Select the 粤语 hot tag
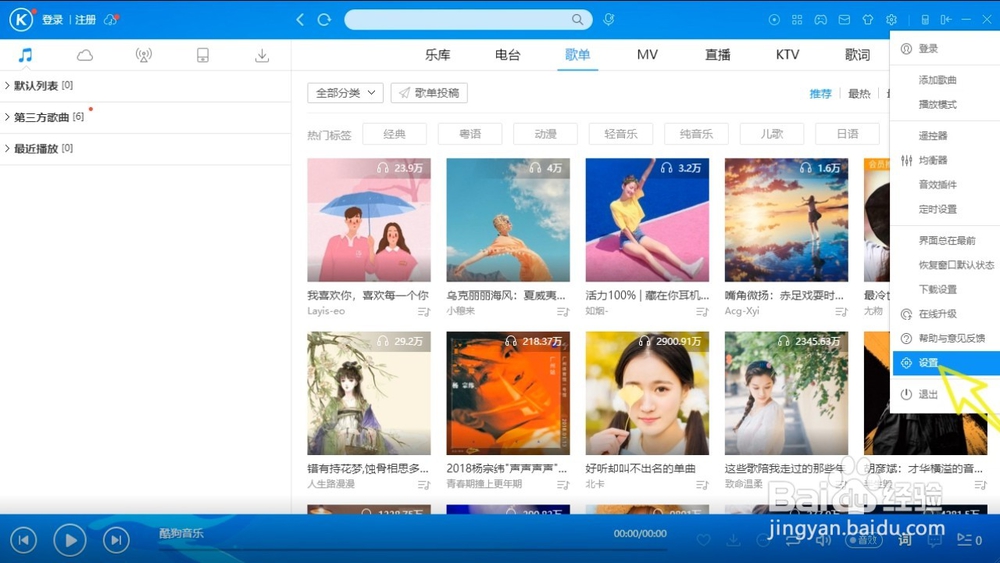Screen dimensions: 1000x563 (470, 134)
